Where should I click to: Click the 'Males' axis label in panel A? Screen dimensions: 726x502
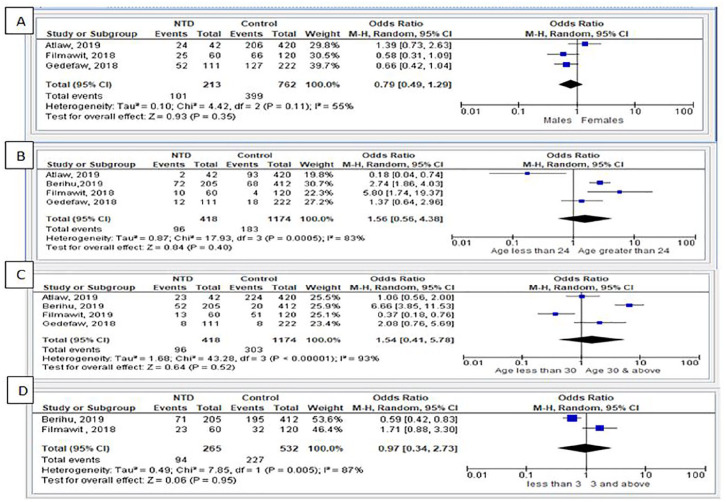(x=555, y=121)
